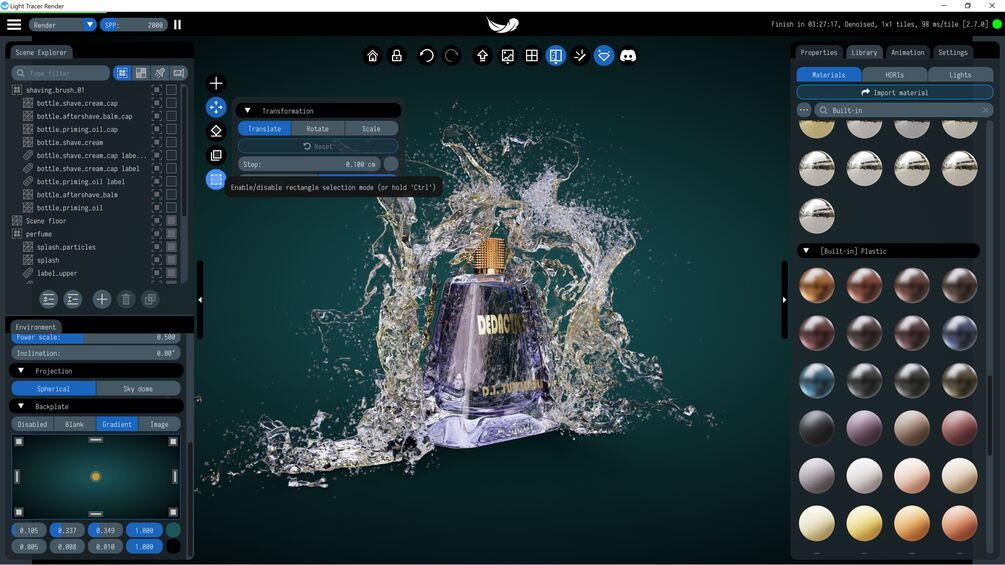Switch to Scale mode
This screenshot has width=1005, height=565.
[x=371, y=129]
